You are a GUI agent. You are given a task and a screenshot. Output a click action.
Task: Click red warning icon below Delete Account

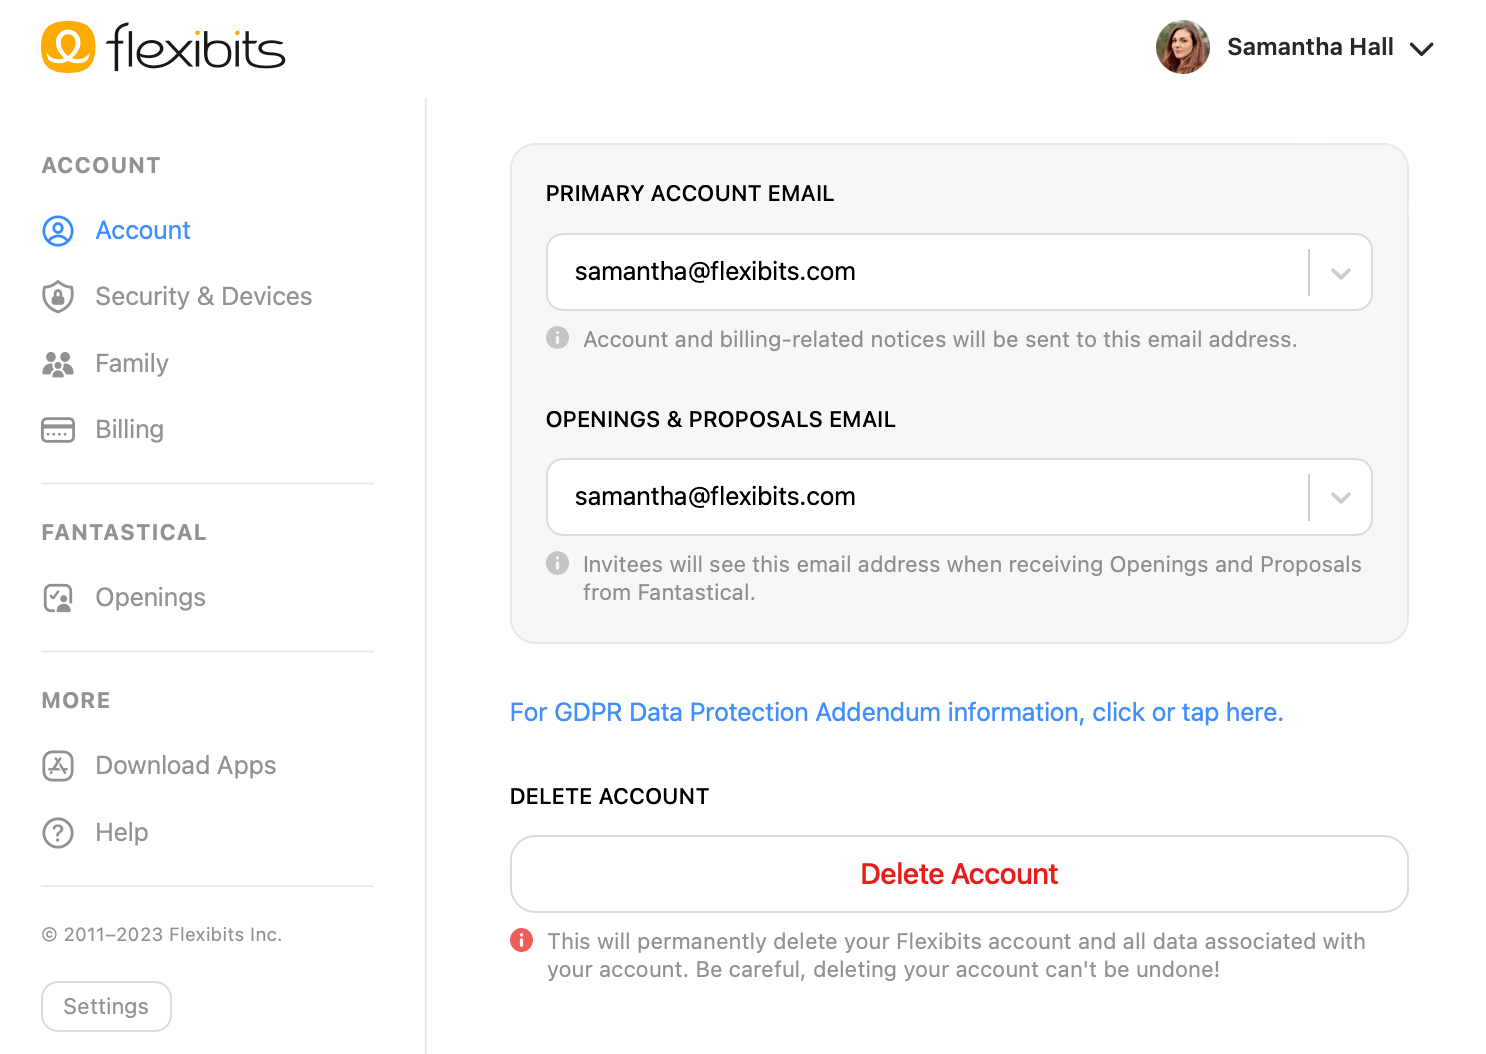(x=522, y=940)
